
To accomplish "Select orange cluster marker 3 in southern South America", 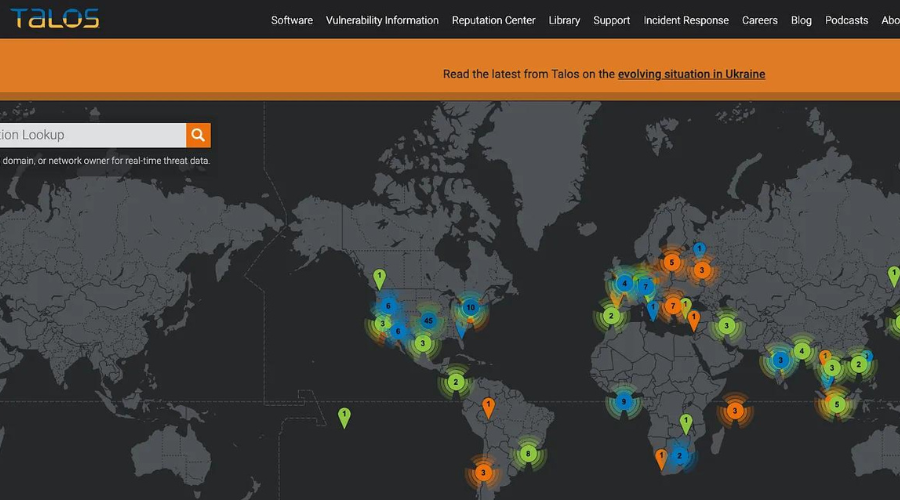I will [x=483, y=473].
